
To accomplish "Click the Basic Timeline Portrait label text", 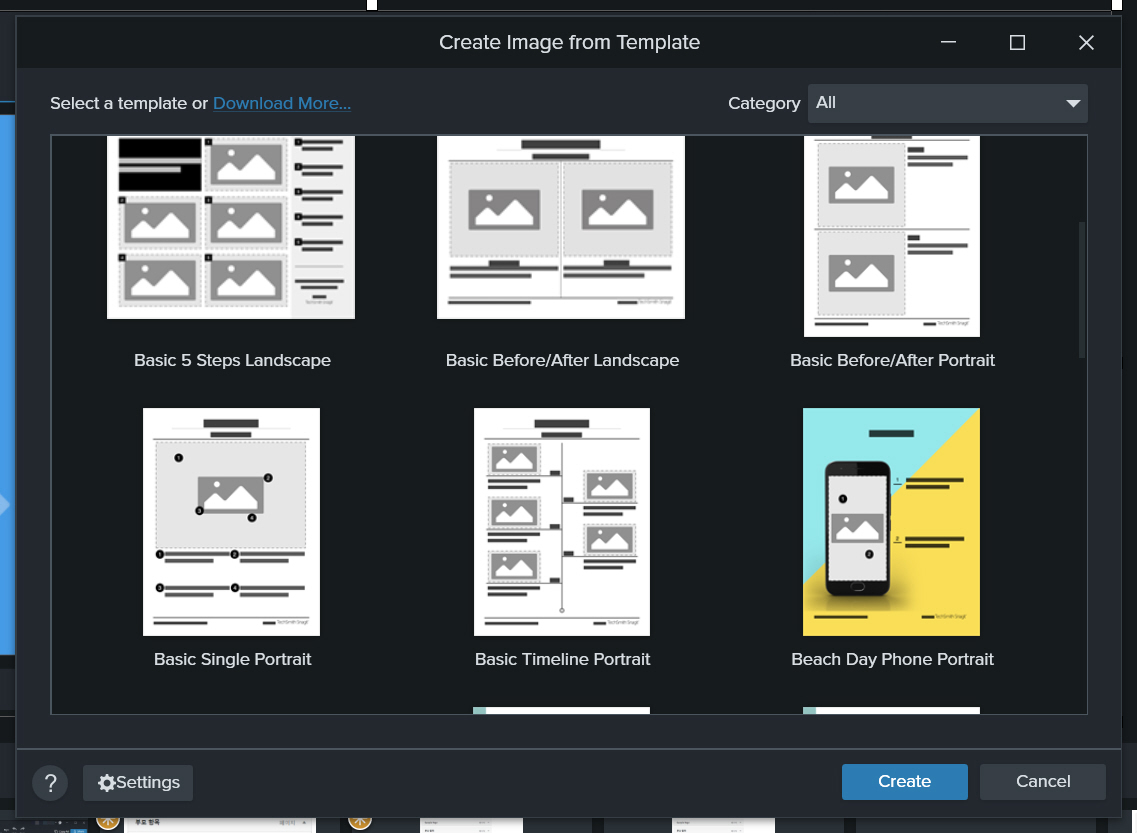I will tap(561, 659).
